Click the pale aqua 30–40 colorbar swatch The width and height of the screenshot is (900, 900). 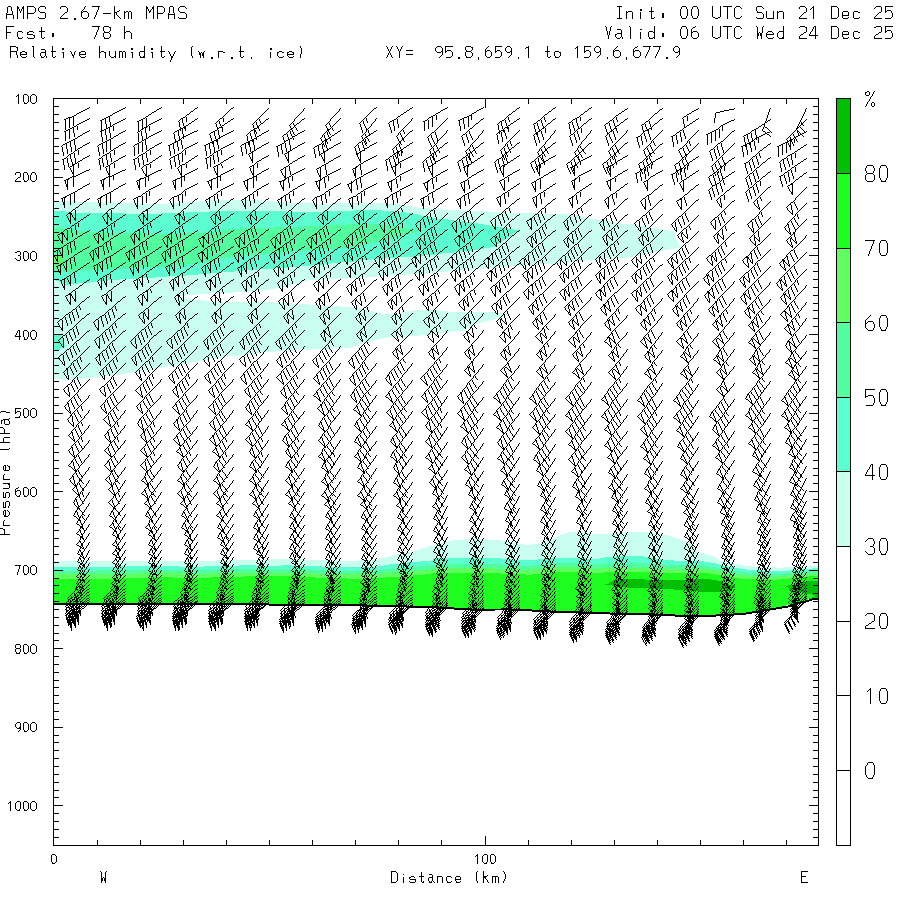coord(843,509)
